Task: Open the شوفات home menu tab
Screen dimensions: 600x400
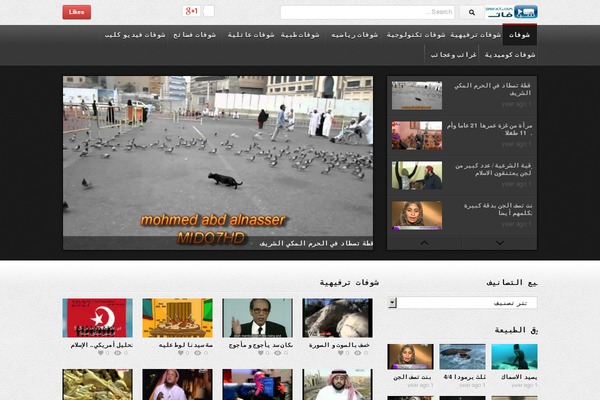Action: [x=519, y=35]
